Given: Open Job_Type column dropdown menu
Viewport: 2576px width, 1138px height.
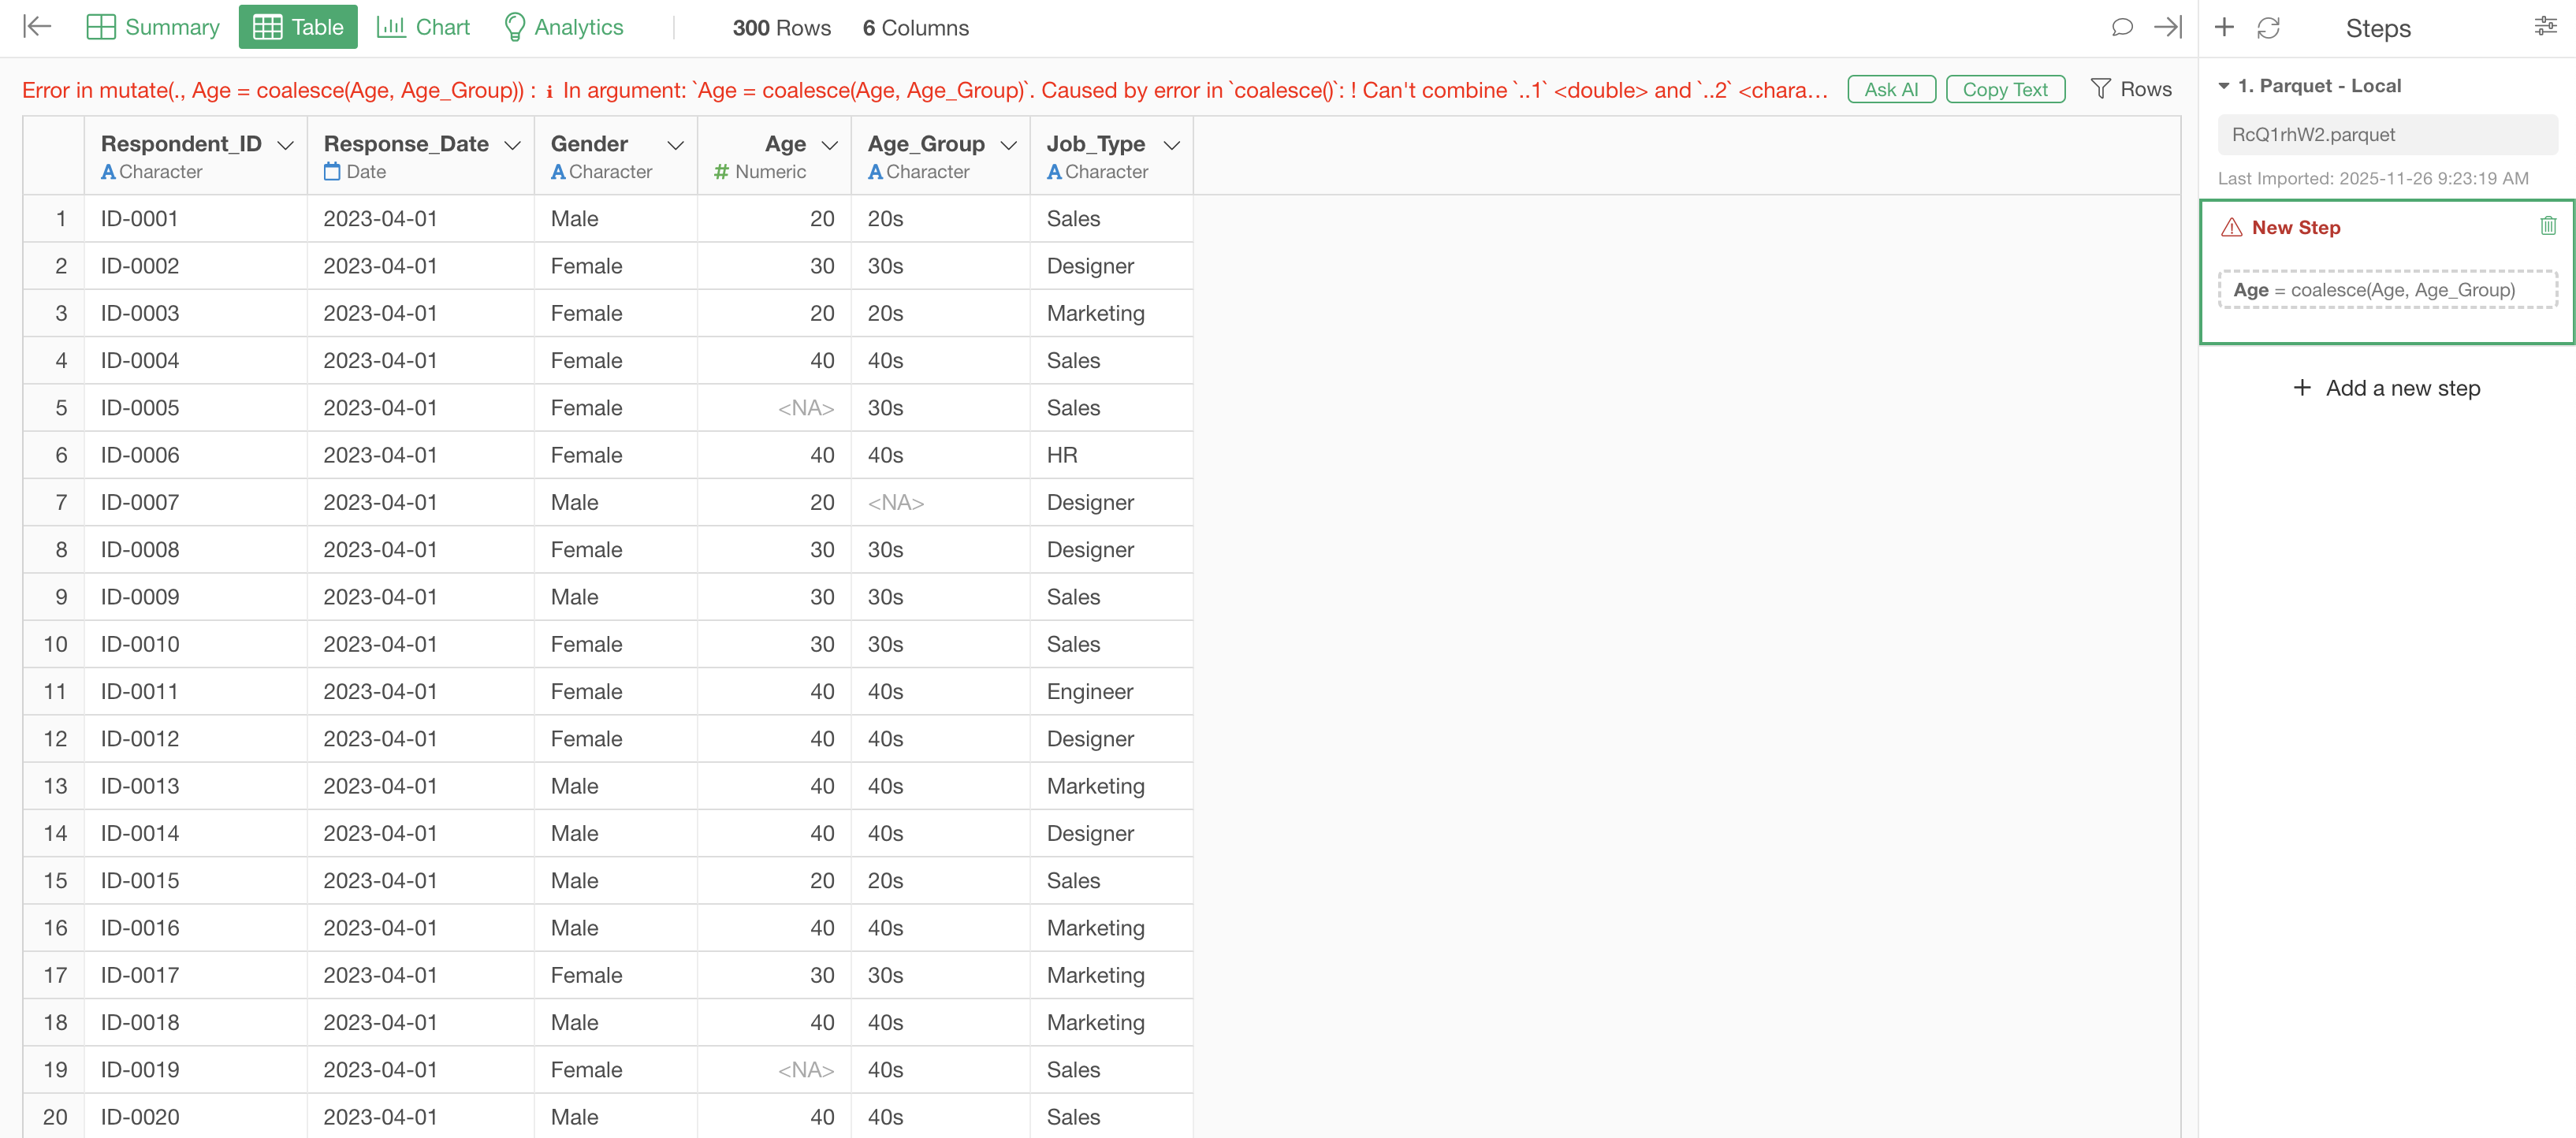Looking at the screenshot, I should (1172, 145).
